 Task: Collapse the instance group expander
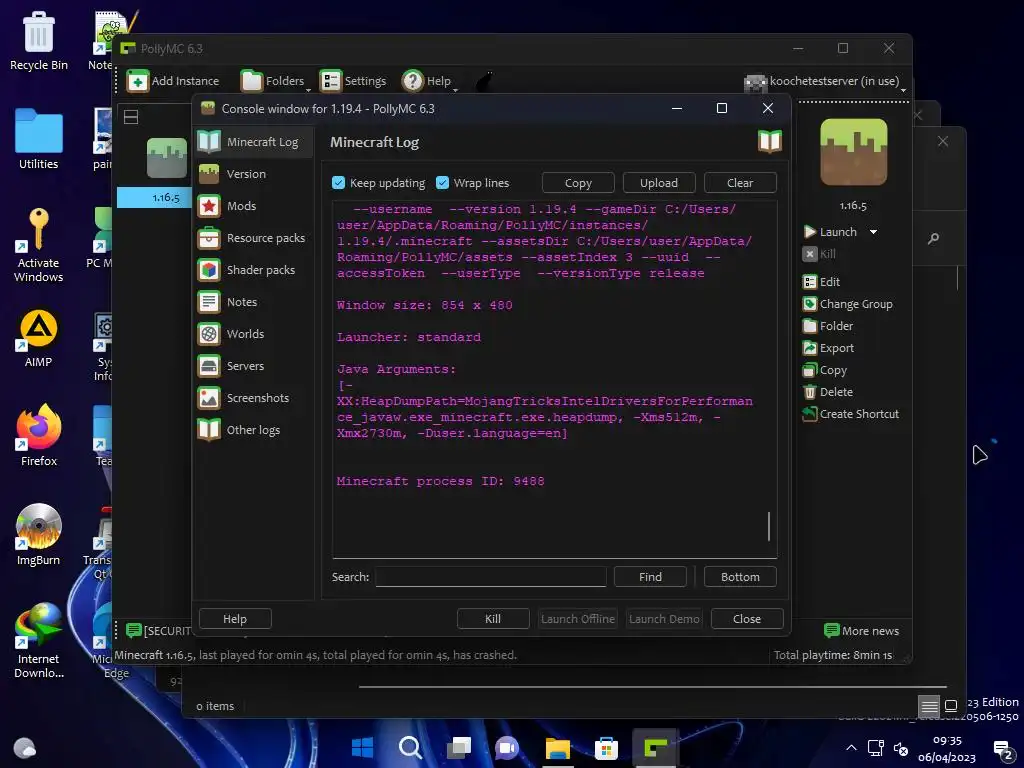[131, 117]
